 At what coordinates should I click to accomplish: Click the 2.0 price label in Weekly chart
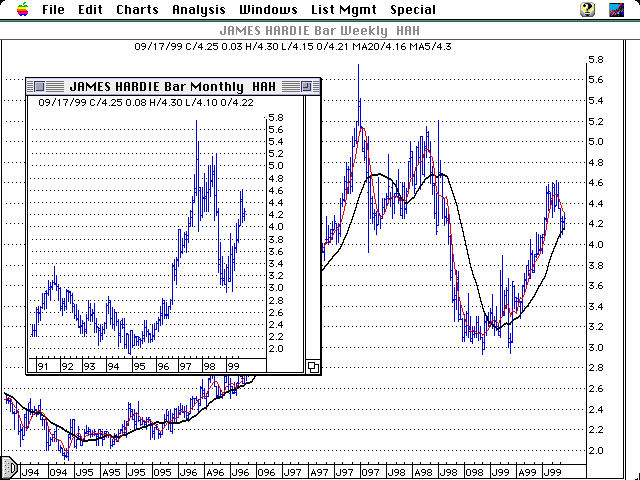(x=596, y=450)
